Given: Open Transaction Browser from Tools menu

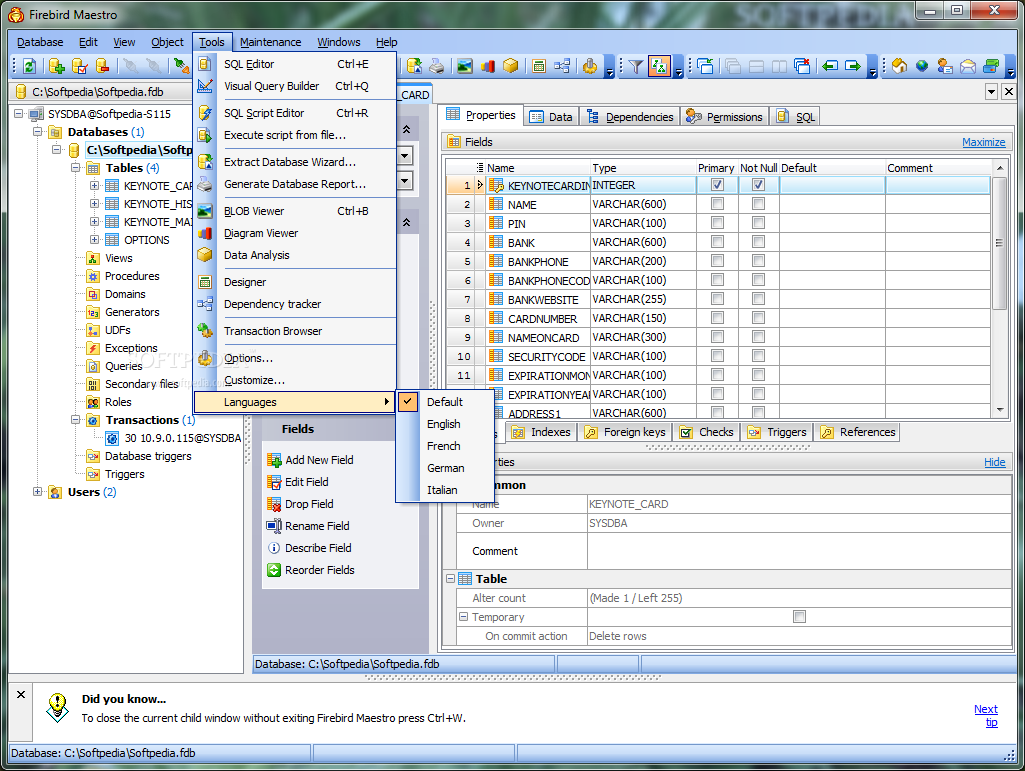Looking at the screenshot, I should point(296,331).
